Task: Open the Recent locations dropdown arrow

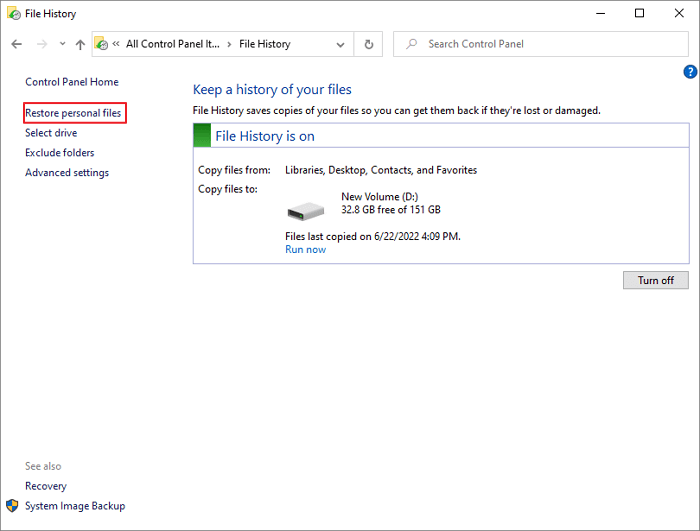Action: pyautogui.click(x=62, y=44)
